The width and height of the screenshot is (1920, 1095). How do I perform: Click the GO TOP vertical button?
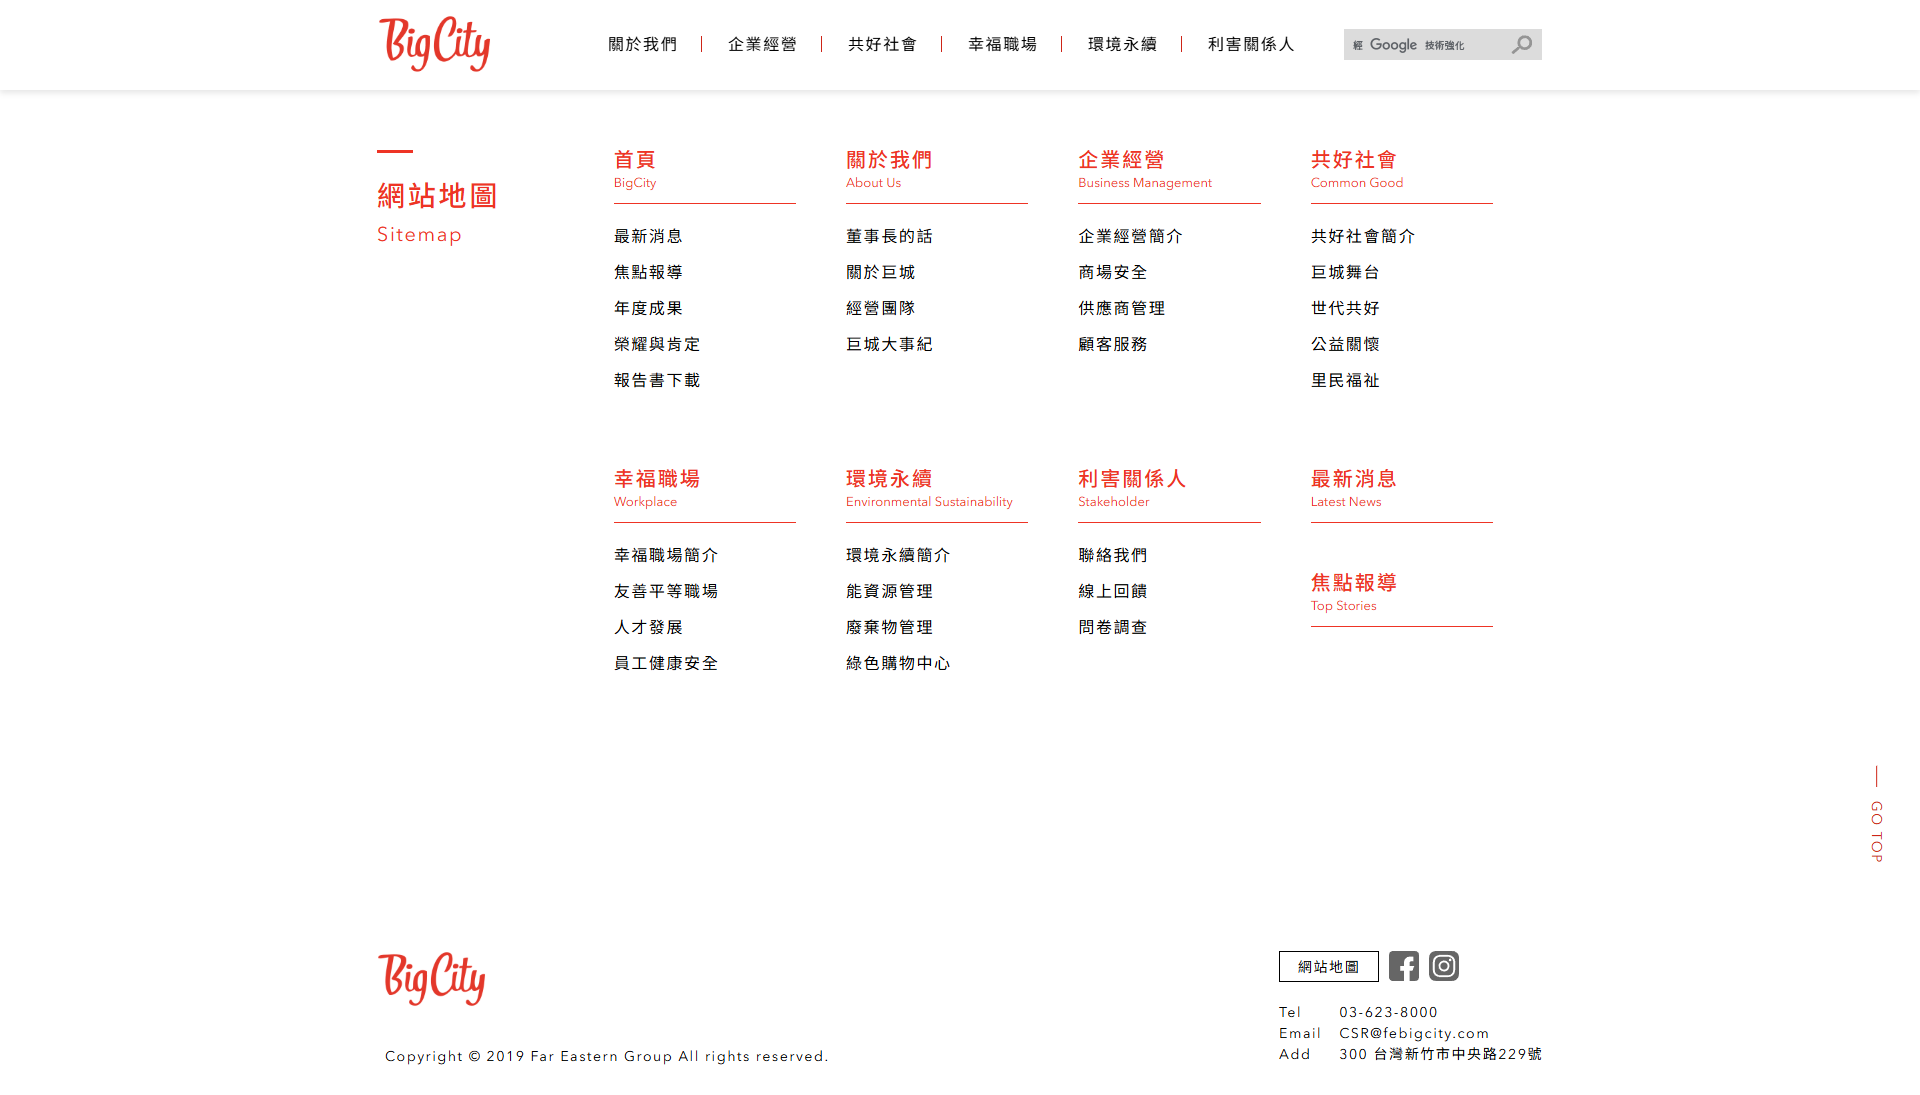[1876, 830]
